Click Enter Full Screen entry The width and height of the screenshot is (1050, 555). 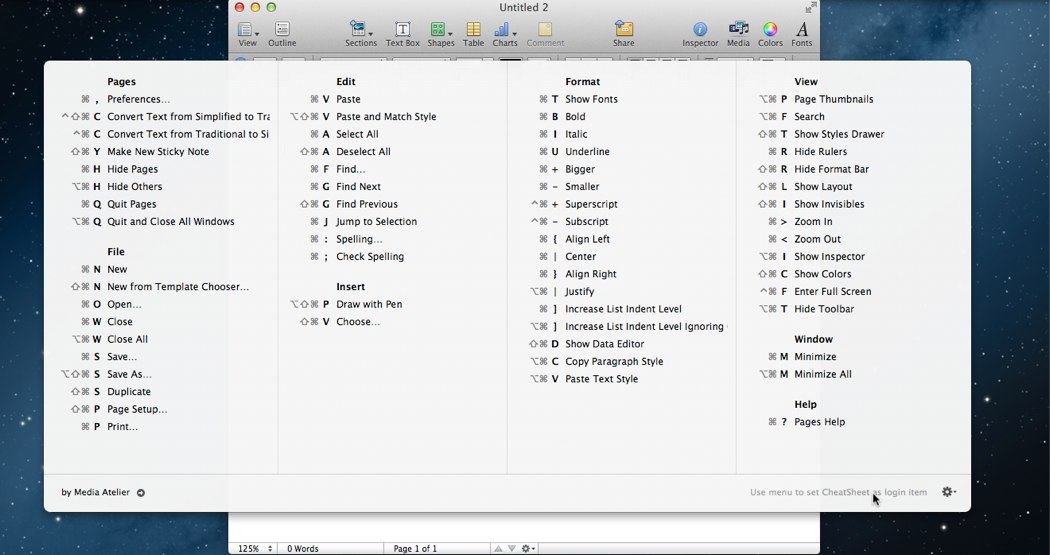click(x=832, y=292)
